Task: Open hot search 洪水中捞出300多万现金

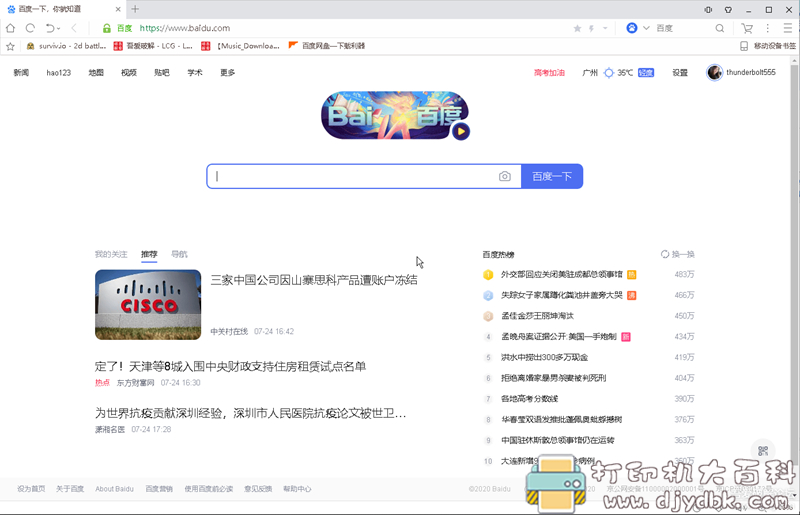Action: tap(544, 357)
